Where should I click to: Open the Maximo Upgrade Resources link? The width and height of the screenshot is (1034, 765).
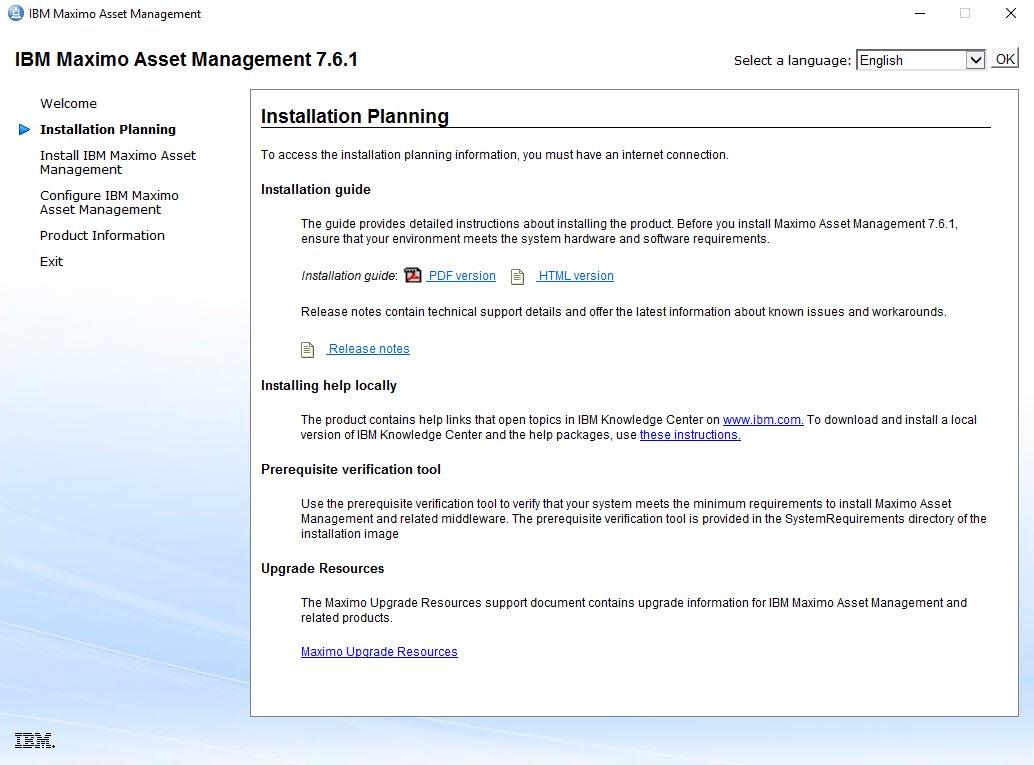(x=379, y=651)
